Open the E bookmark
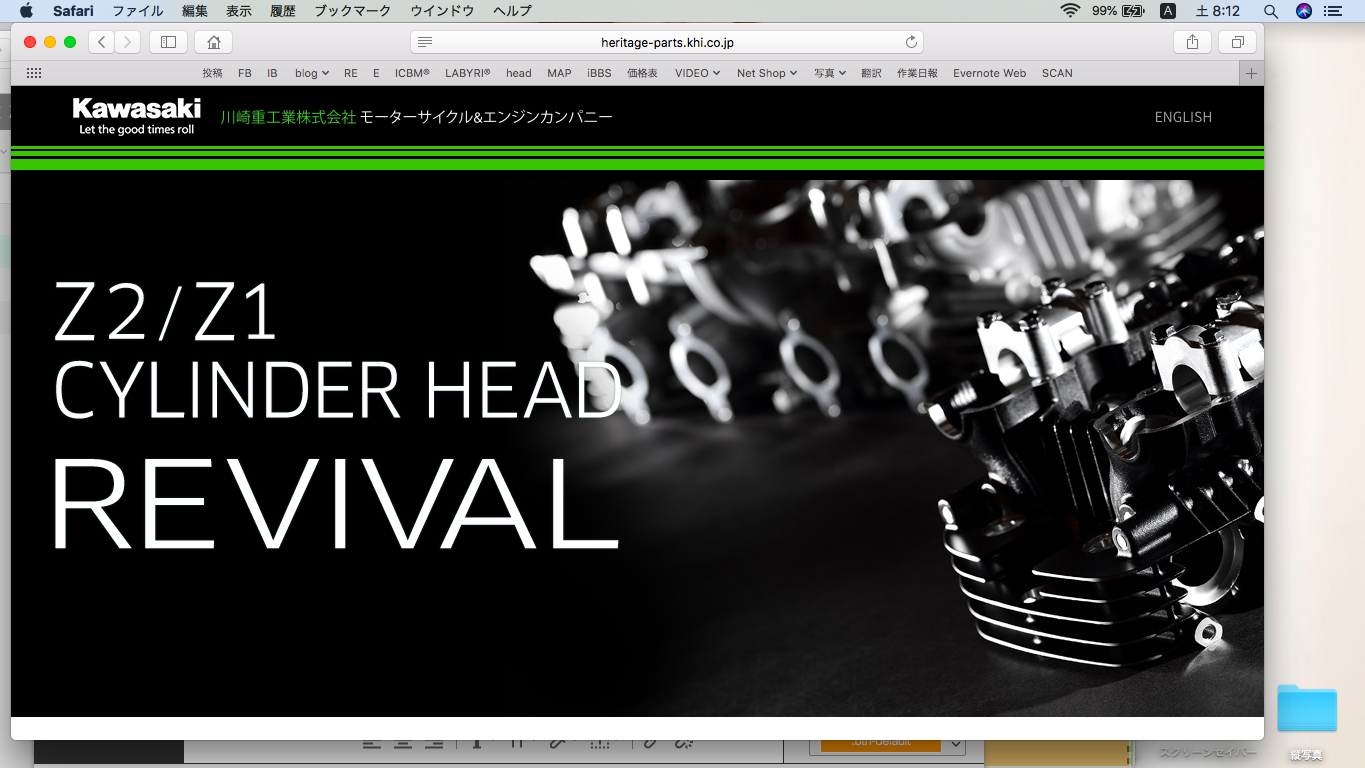Screen dimensions: 1365x768 coord(376,73)
